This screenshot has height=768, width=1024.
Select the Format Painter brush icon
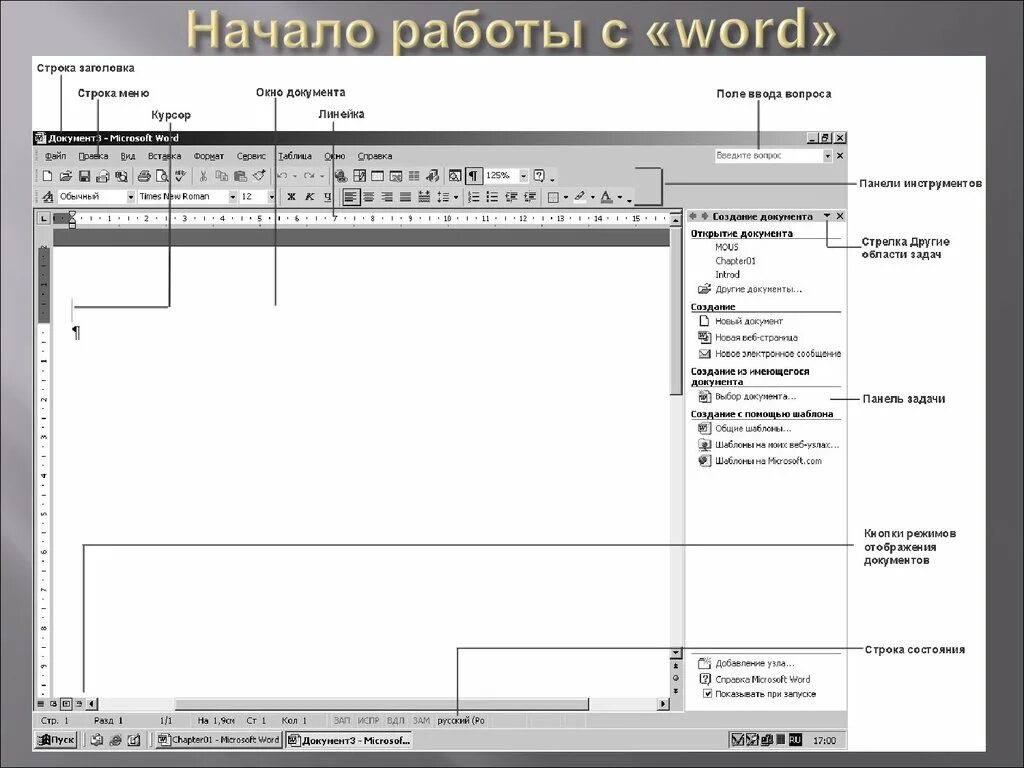tap(259, 176)
